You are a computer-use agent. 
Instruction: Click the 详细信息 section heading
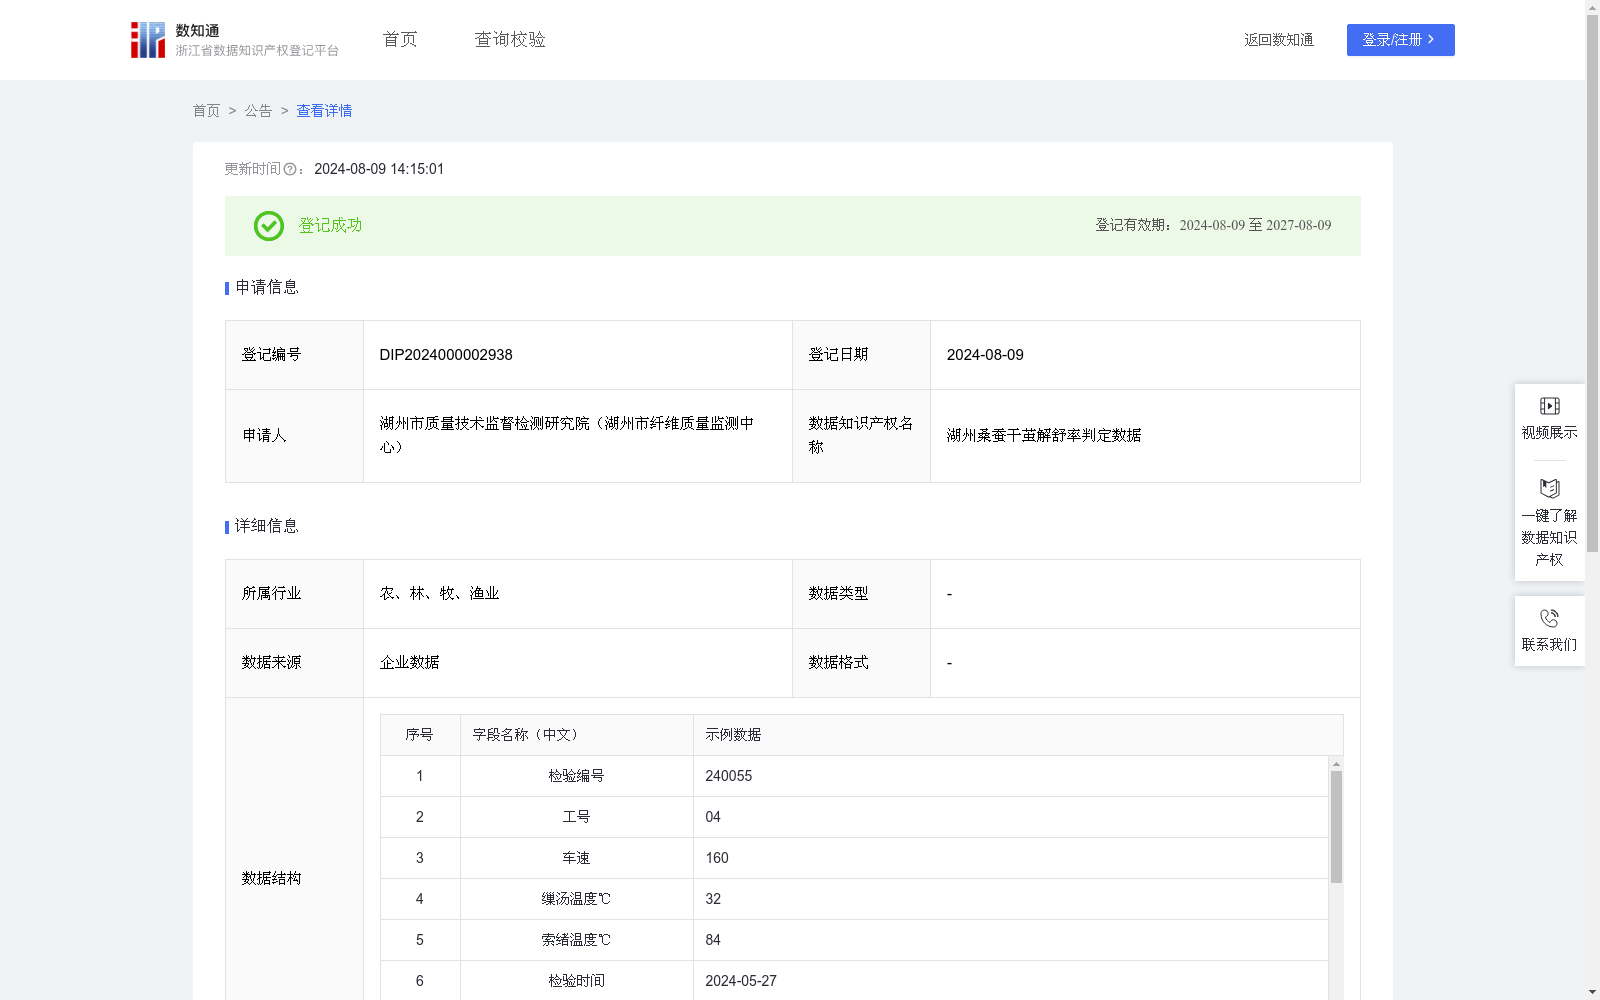click(267, 527)
